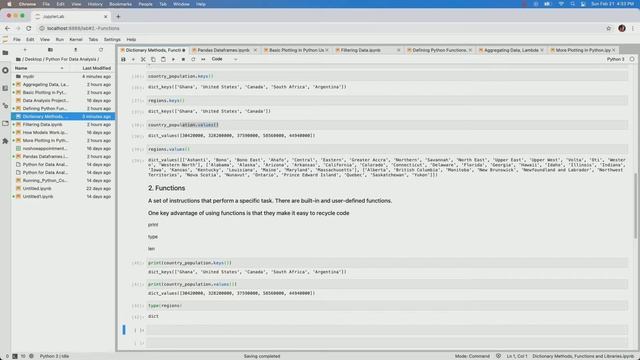Select the Untitled1.ipynb file
Screen dimensions: 640x360
[63, 196]
